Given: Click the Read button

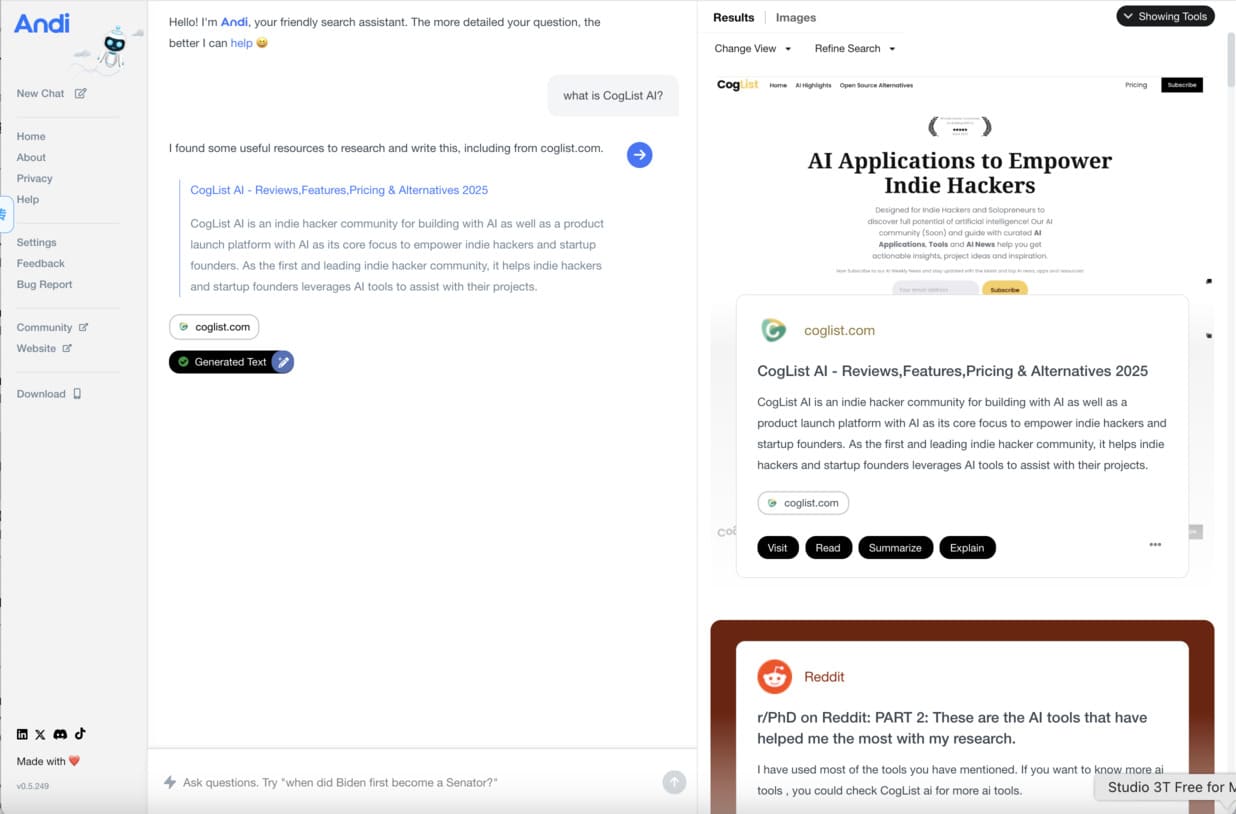Looking at the screenshot, I should click(828, 548).
